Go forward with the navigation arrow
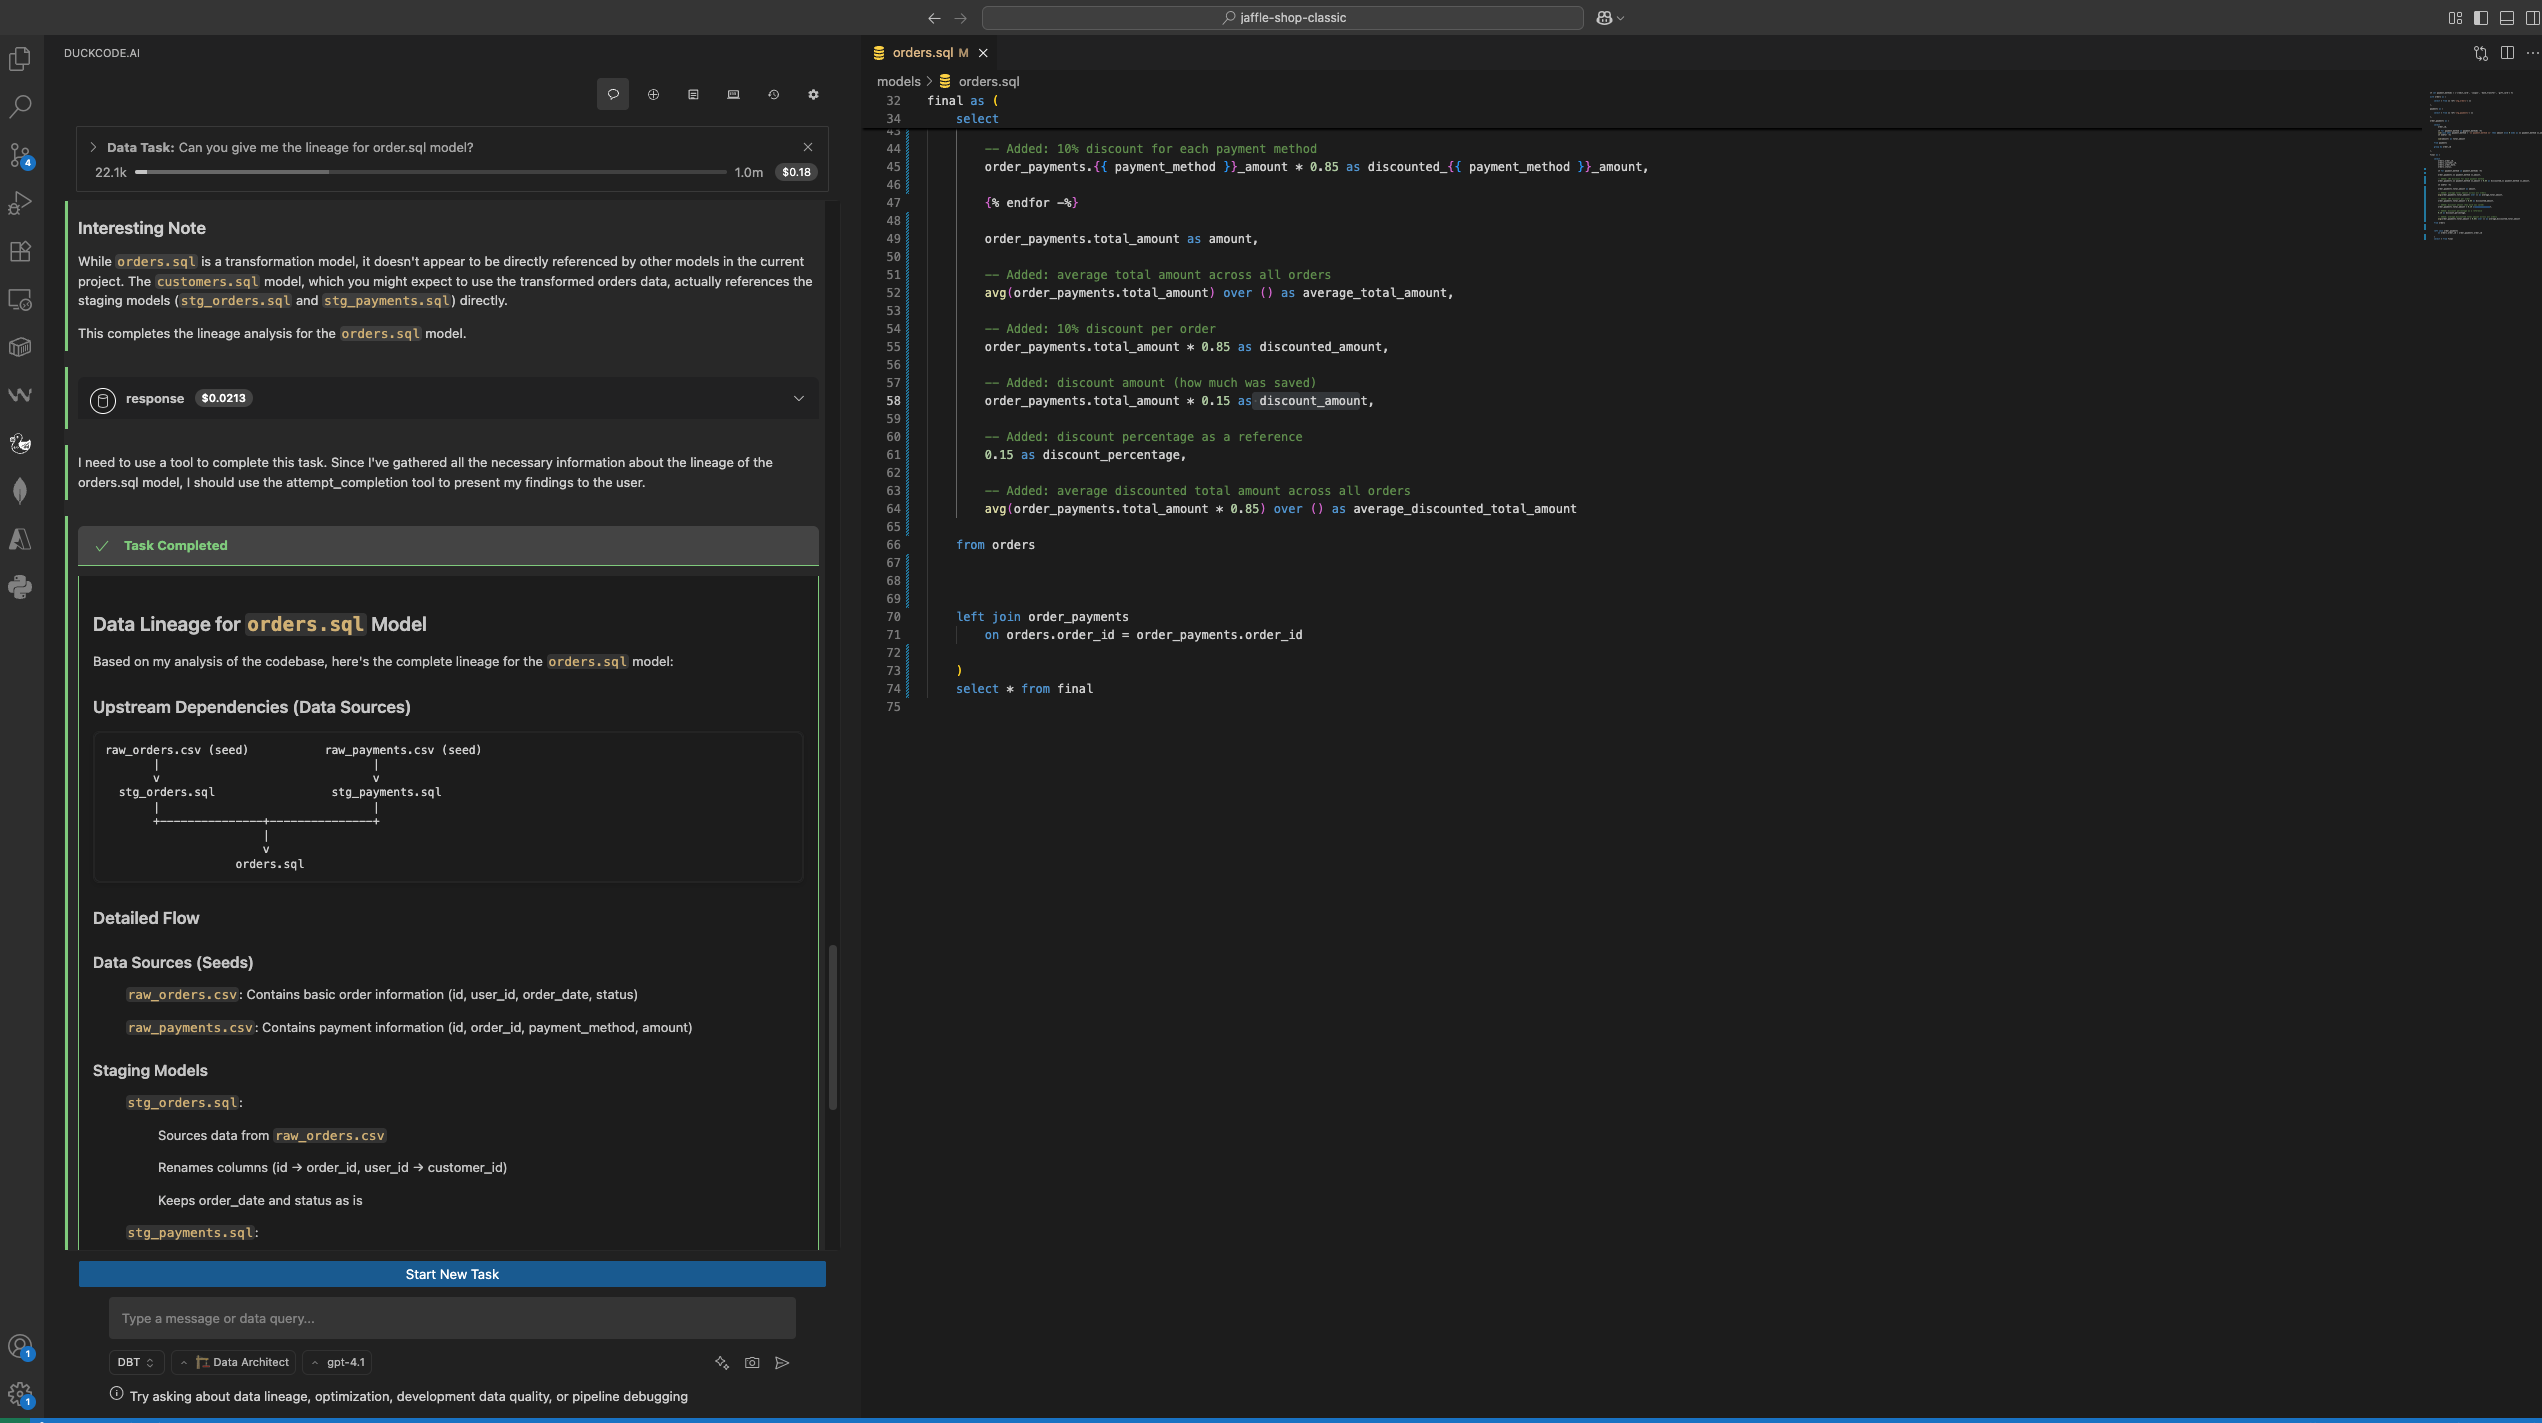This screenshot has width=2542, height=1423. pyautogui.click(x=960, y=18)
